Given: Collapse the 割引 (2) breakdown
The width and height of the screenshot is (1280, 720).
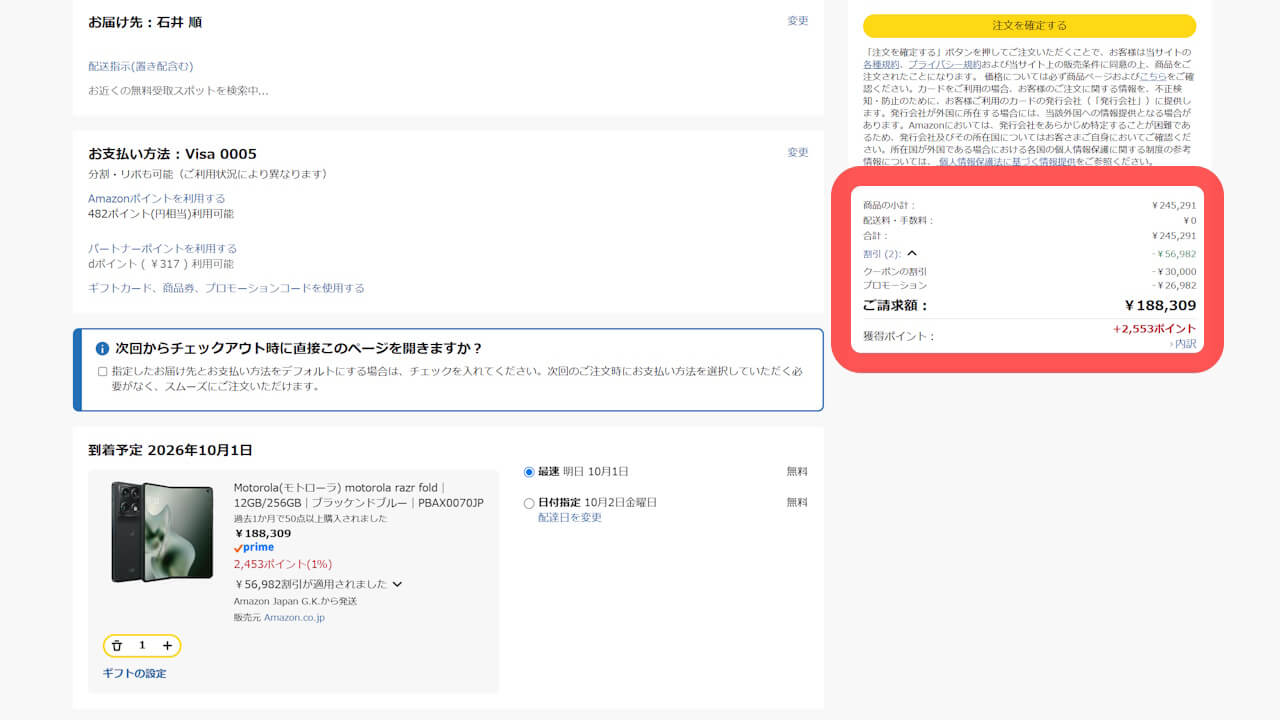Looking at the screenshot, I should tap(912, 253).
